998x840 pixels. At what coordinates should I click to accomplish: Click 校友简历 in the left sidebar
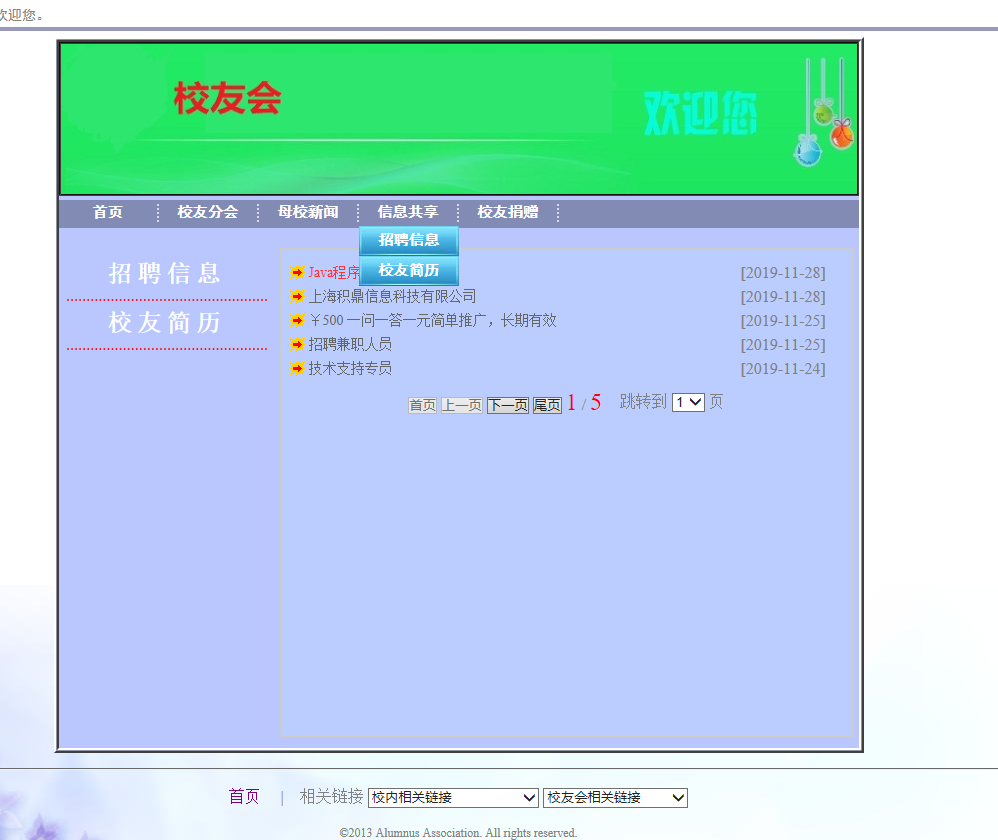click(165, 322)
